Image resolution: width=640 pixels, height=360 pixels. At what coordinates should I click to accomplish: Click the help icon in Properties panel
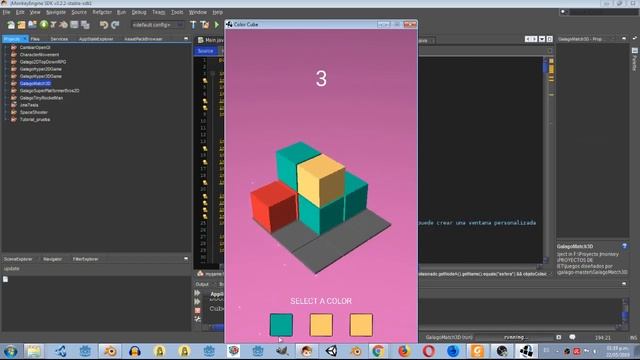(x=624, y=246)
